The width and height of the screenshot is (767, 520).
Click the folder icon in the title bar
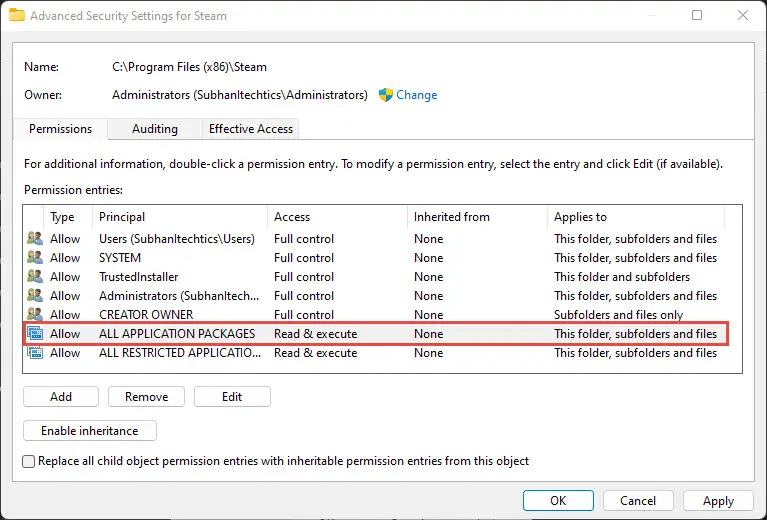coord(17,15)
